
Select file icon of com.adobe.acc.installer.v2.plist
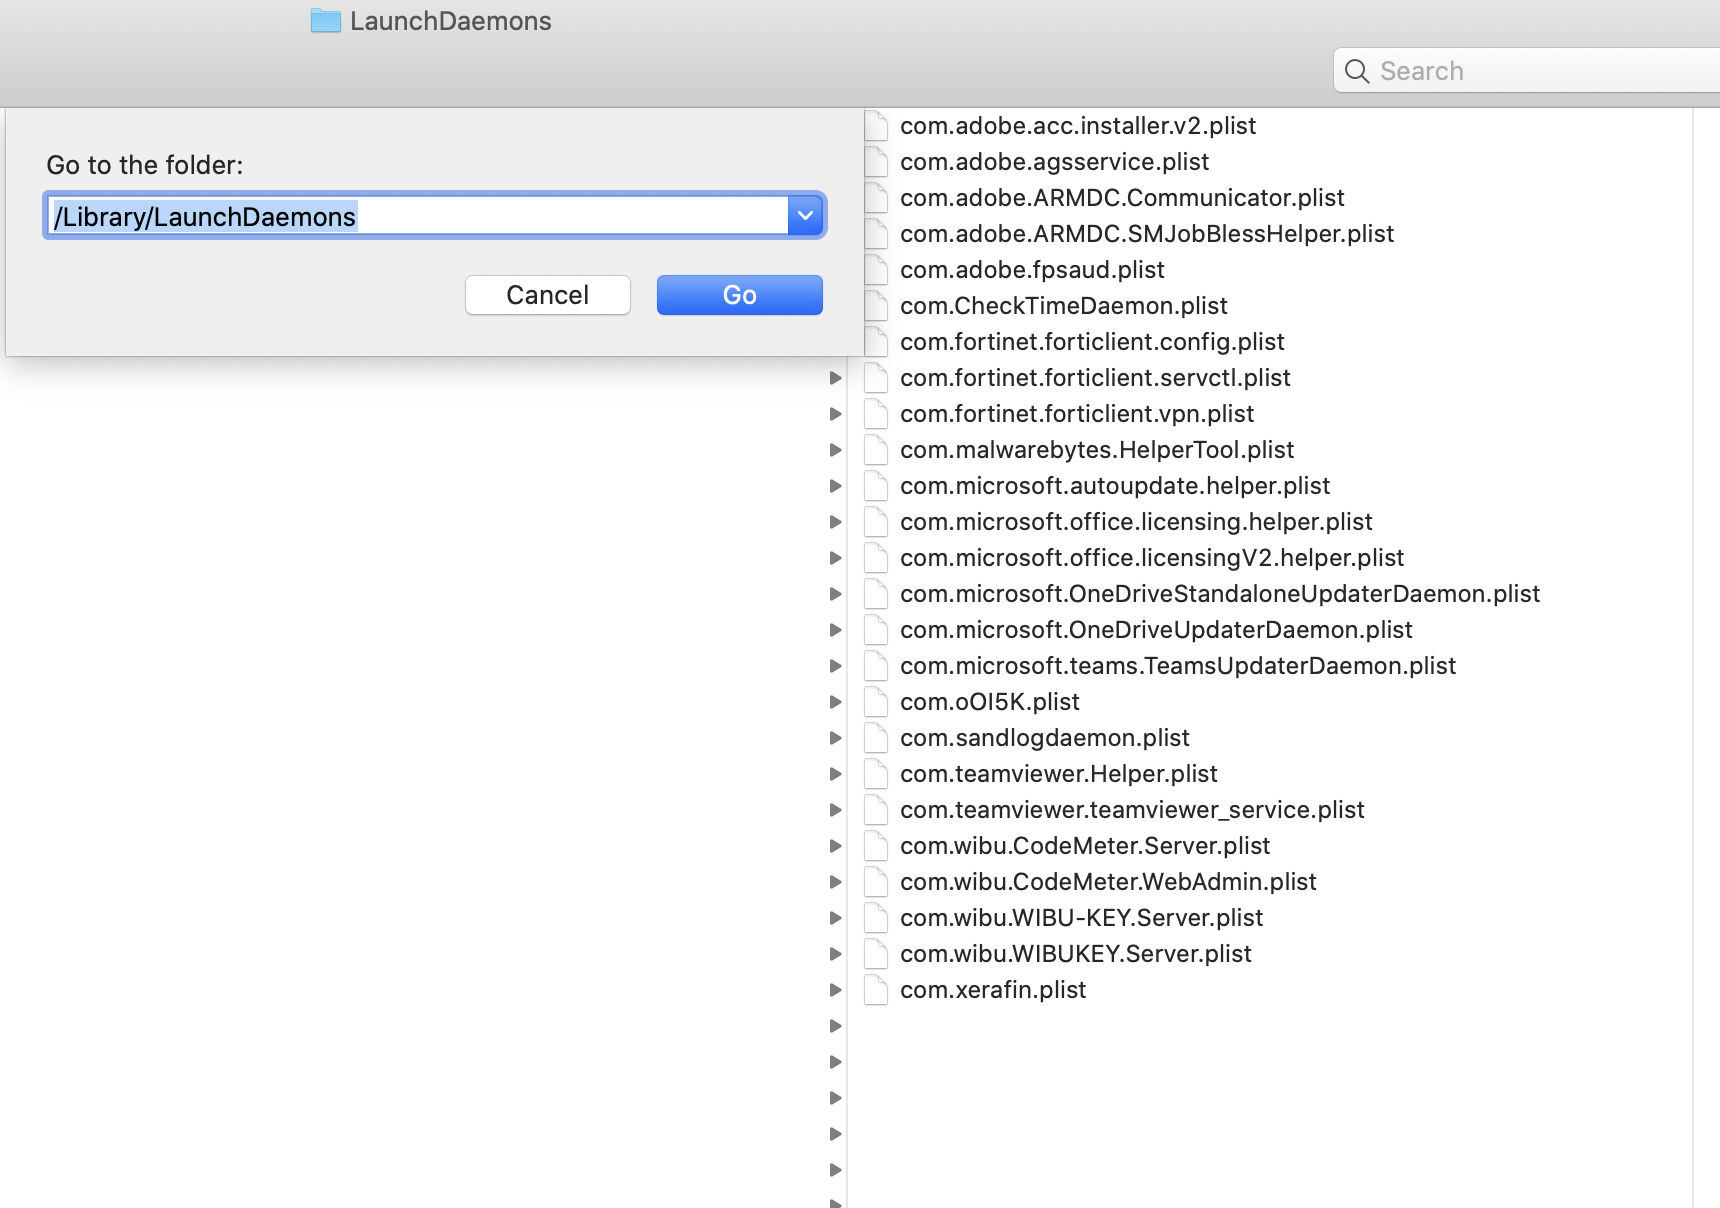tap(876, 126)
